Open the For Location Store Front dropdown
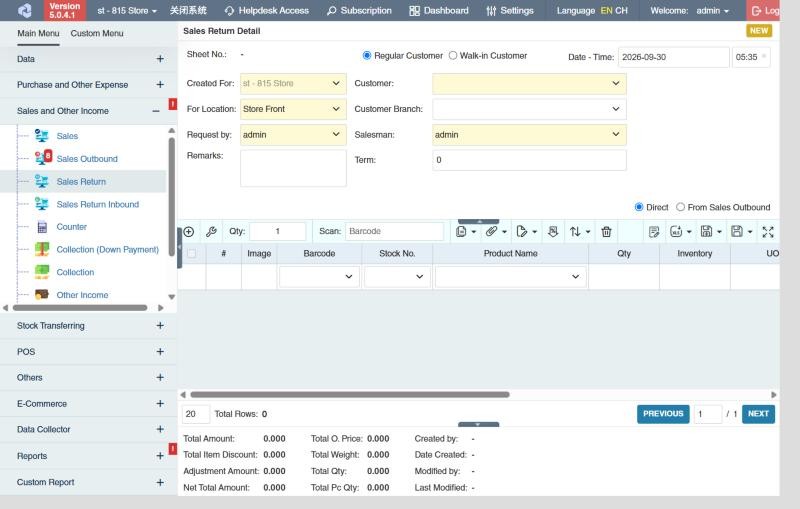Image resolution: width=800 pixels, height=509 pixels. (293, 109)
